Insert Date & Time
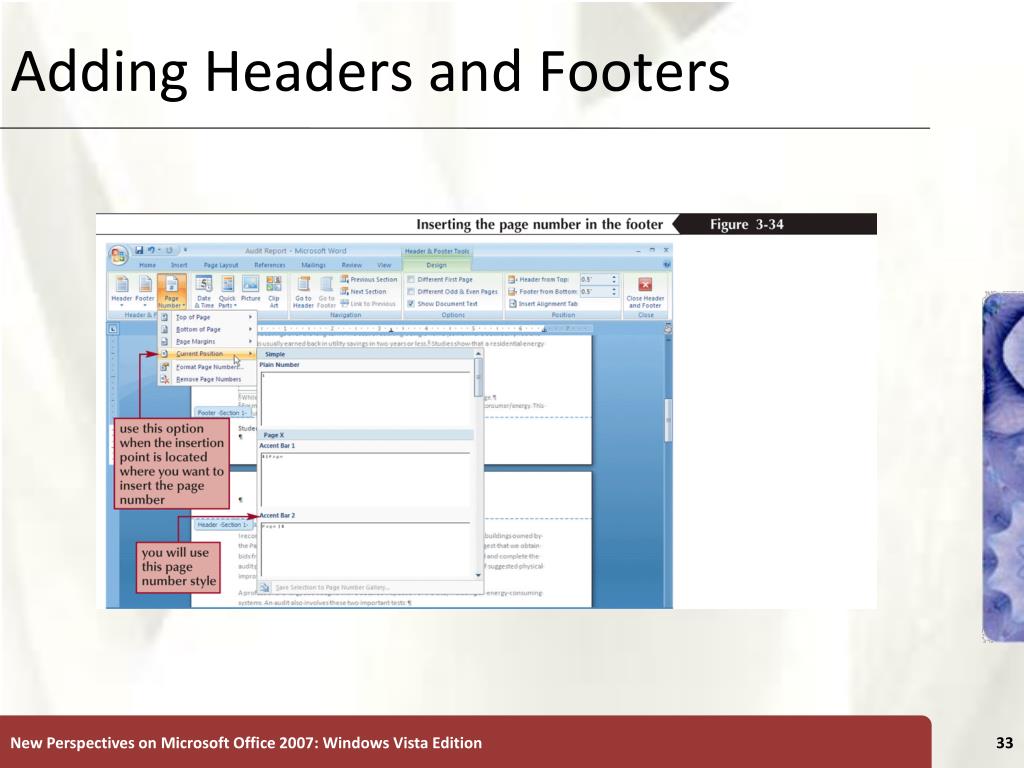1024x768 pixels. [204, 291]
